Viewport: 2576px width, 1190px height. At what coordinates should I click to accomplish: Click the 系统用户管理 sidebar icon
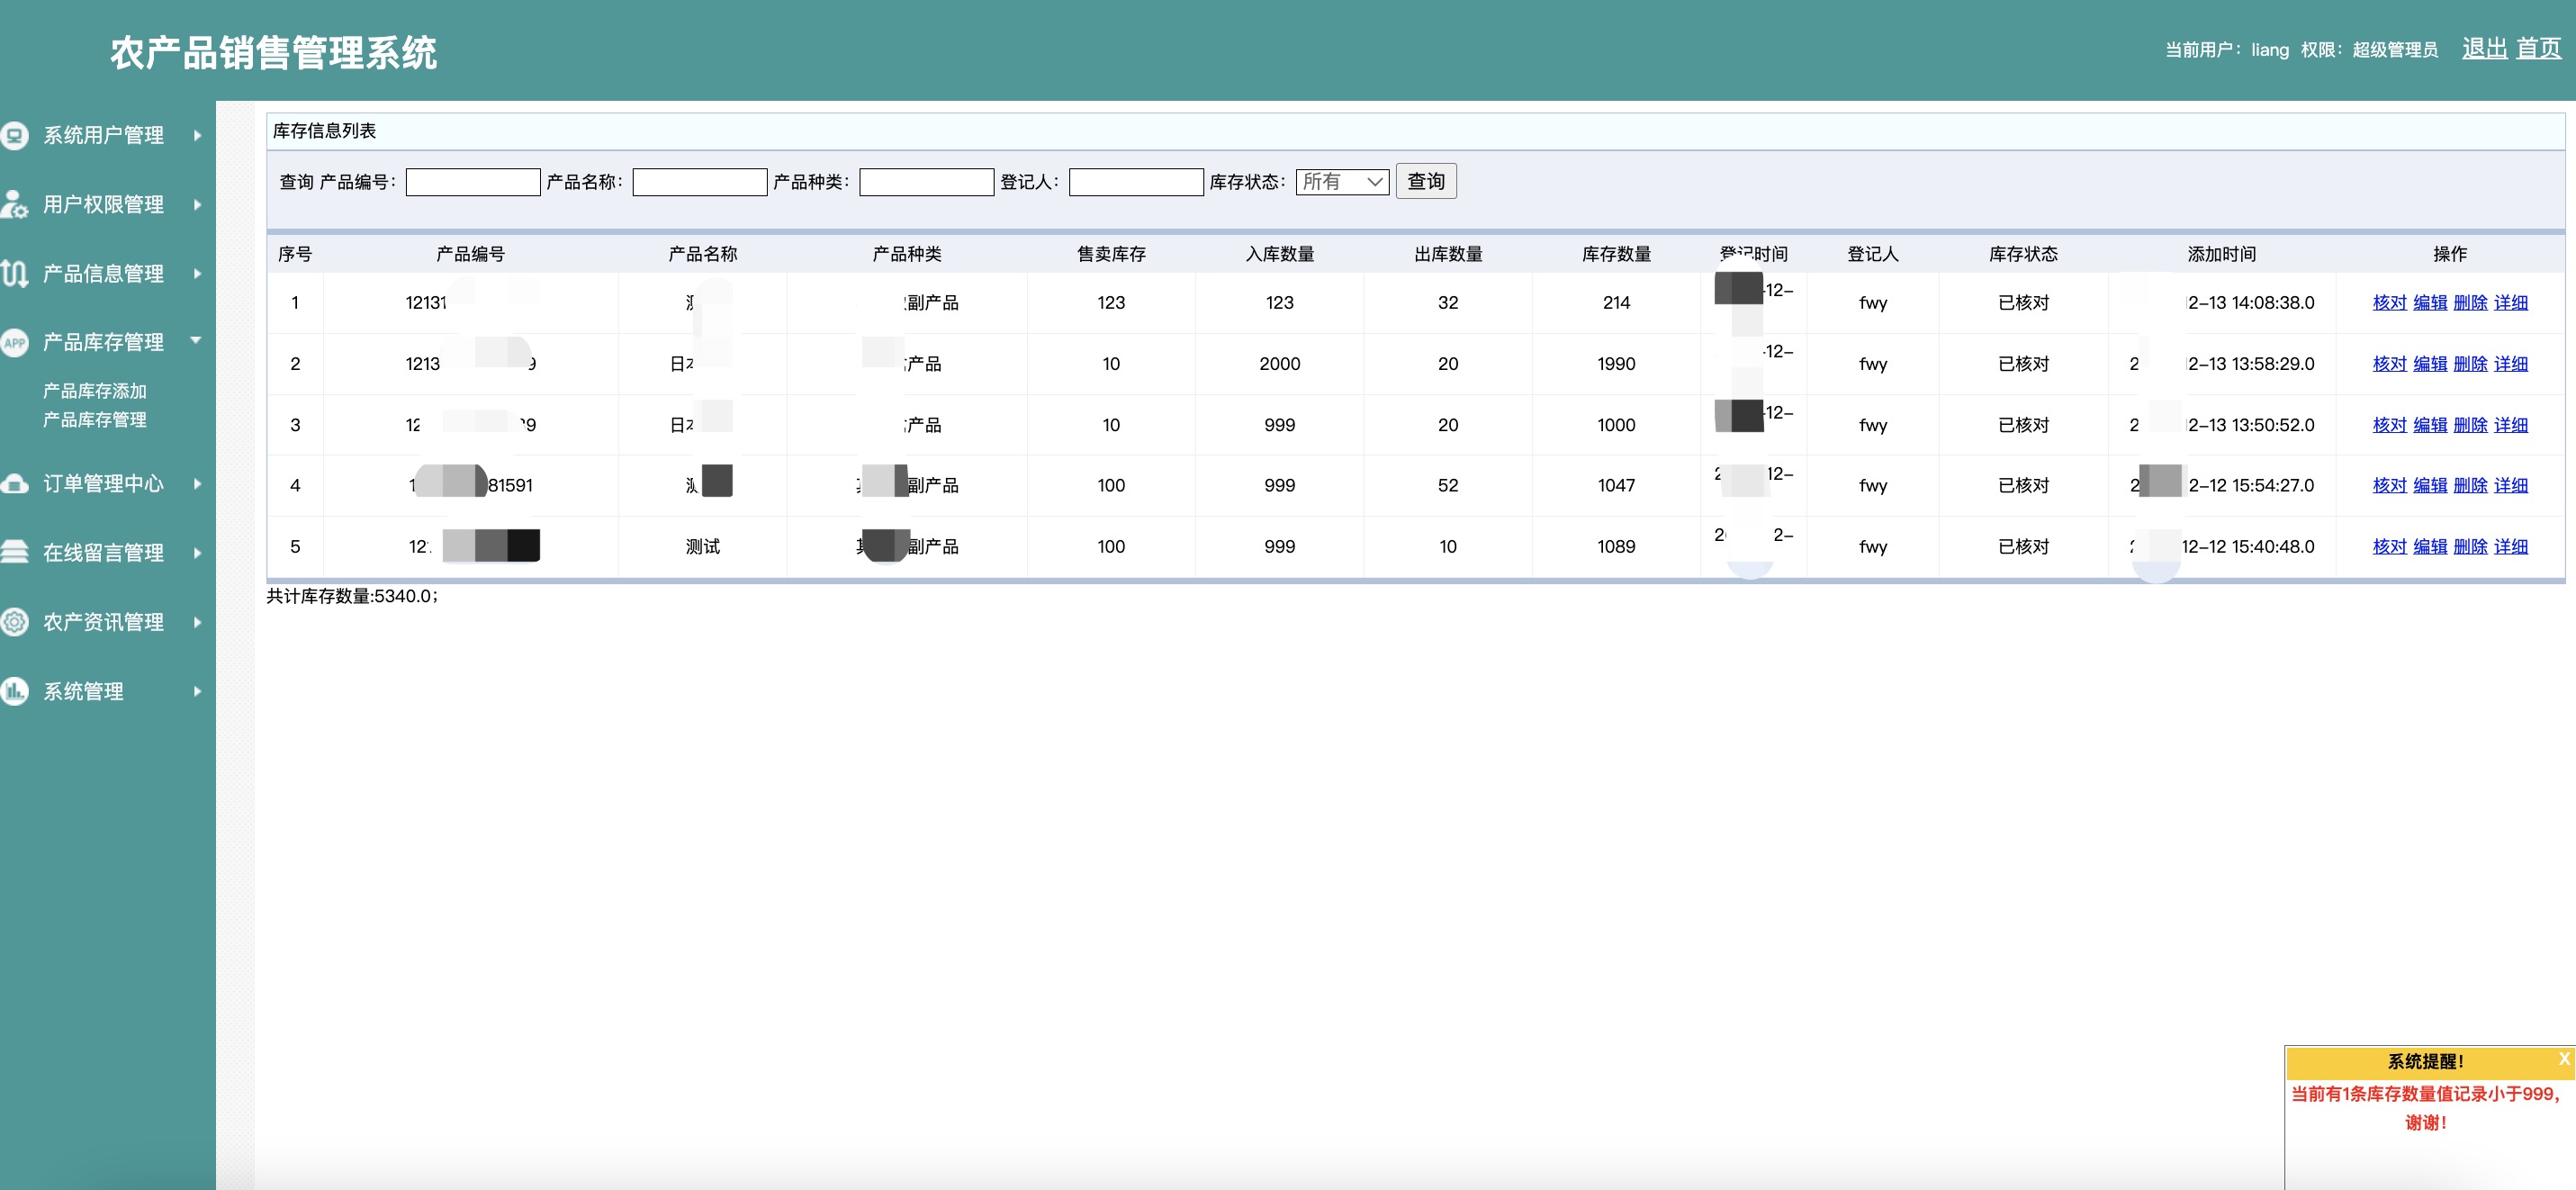pos(14,135)
